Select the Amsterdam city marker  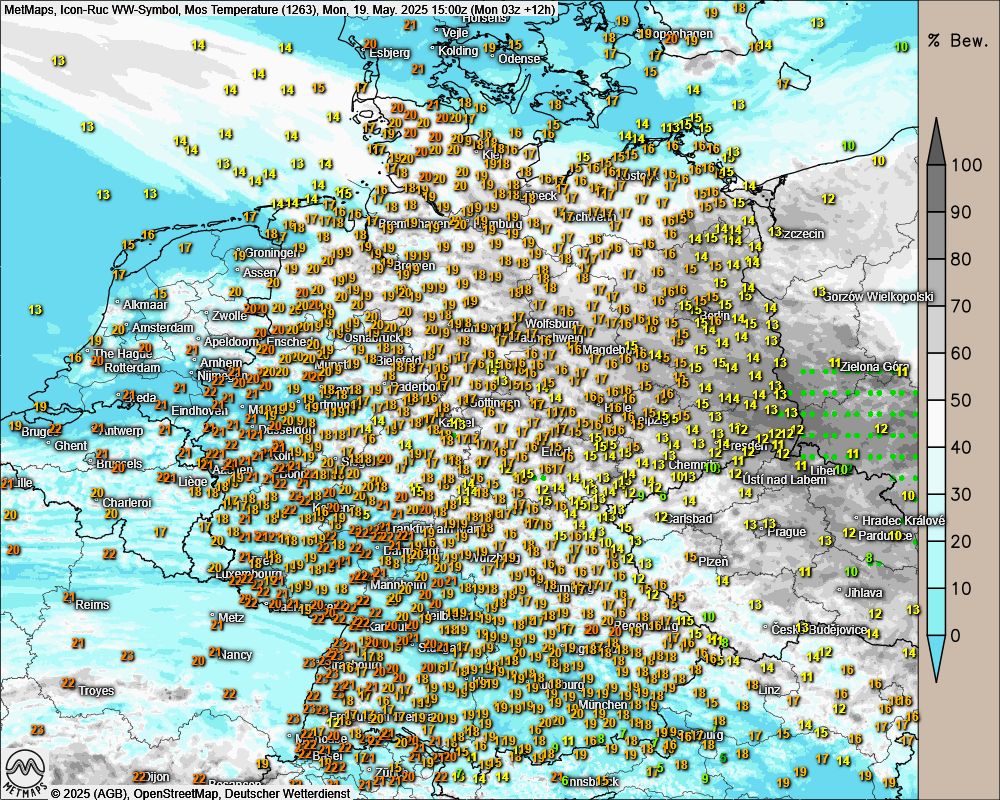[106, 328]
